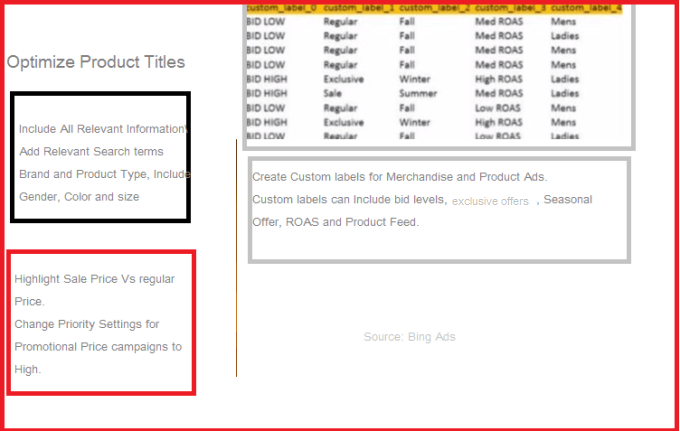Viewport: 680px width, 431px height.
Task: Select the custom_label_3 column header
Action: 509,8
